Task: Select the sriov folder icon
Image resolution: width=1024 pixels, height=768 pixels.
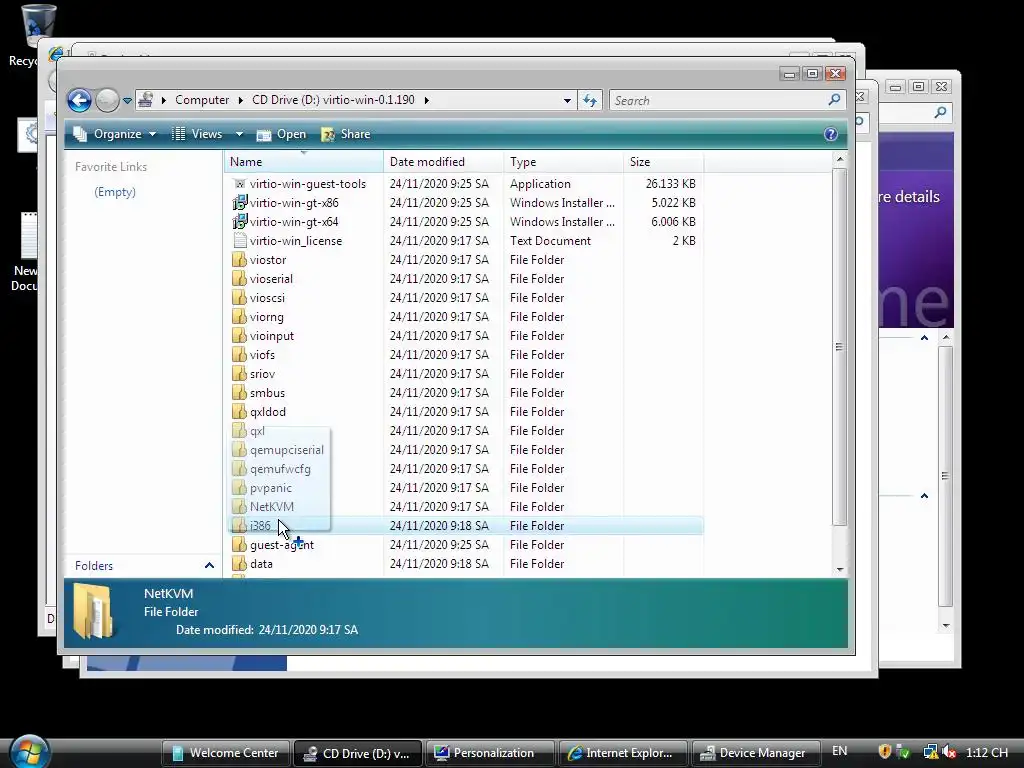Action: coord(240,373)
